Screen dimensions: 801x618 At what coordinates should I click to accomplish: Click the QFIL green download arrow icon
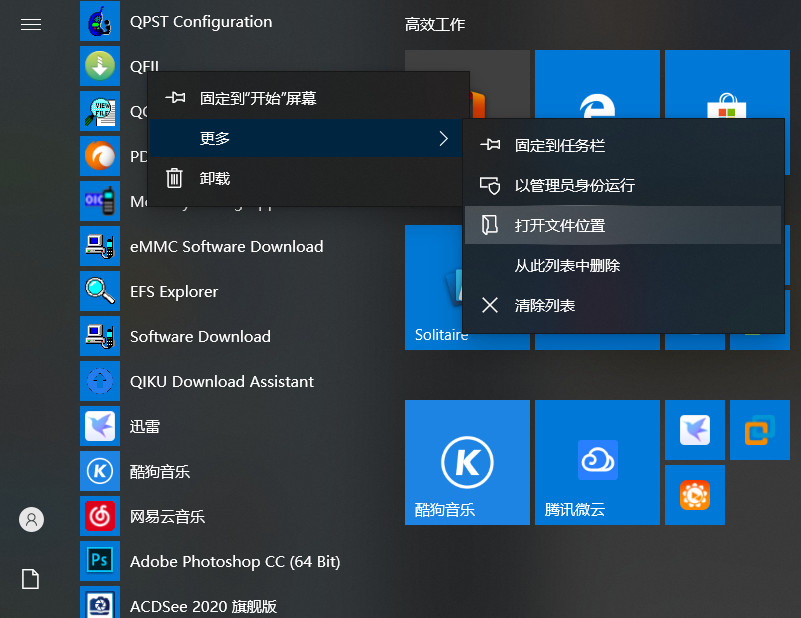click(x=100, y=66)
